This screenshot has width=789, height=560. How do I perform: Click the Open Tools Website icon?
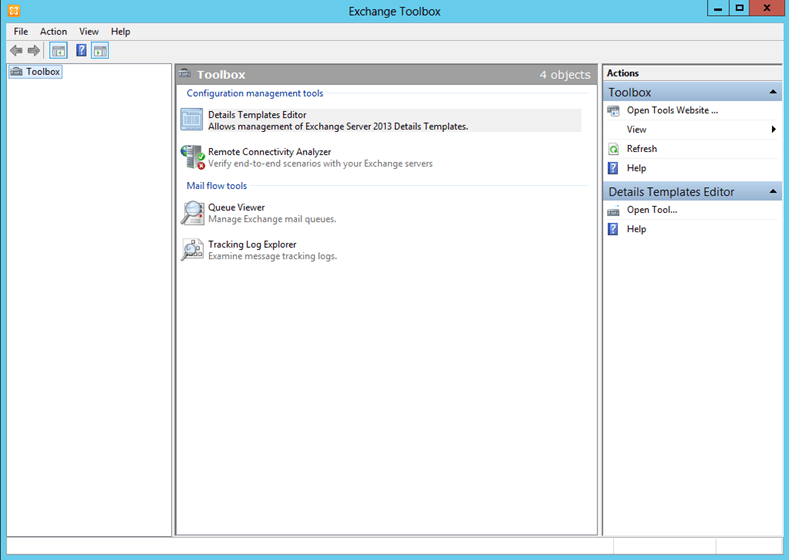coord(613,111)
